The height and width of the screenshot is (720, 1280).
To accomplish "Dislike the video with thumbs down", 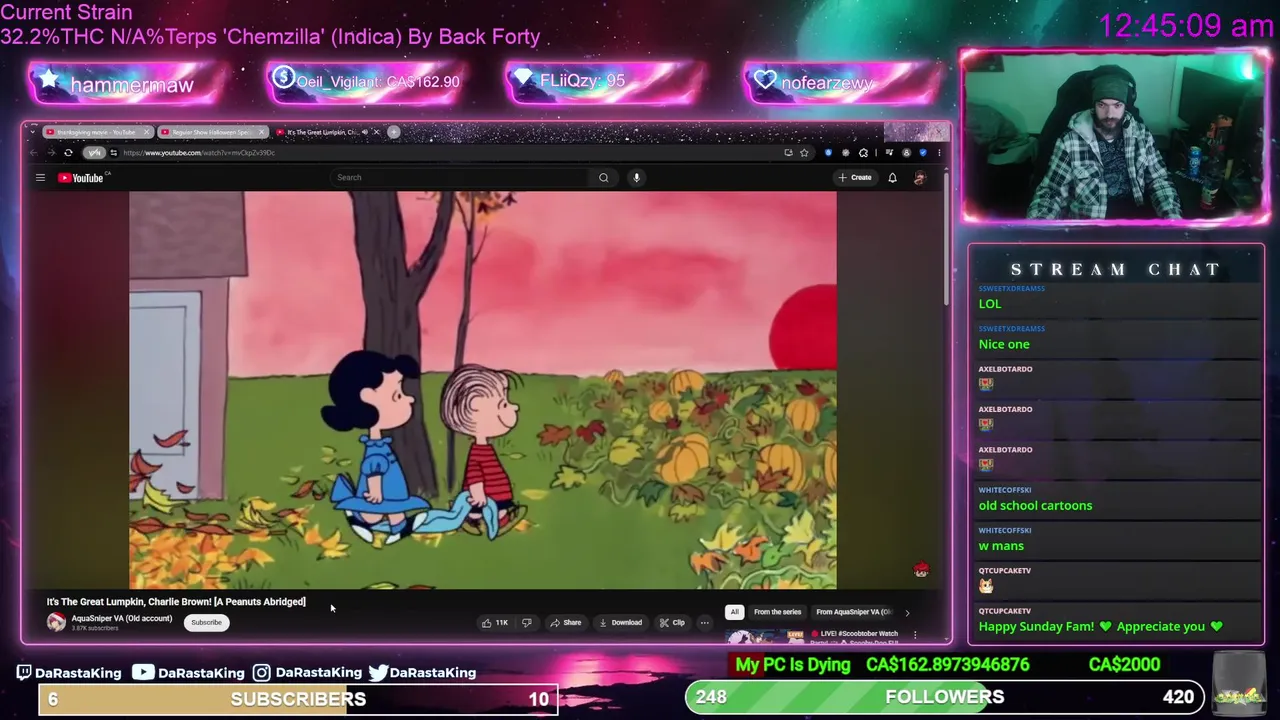I will 527,623.
